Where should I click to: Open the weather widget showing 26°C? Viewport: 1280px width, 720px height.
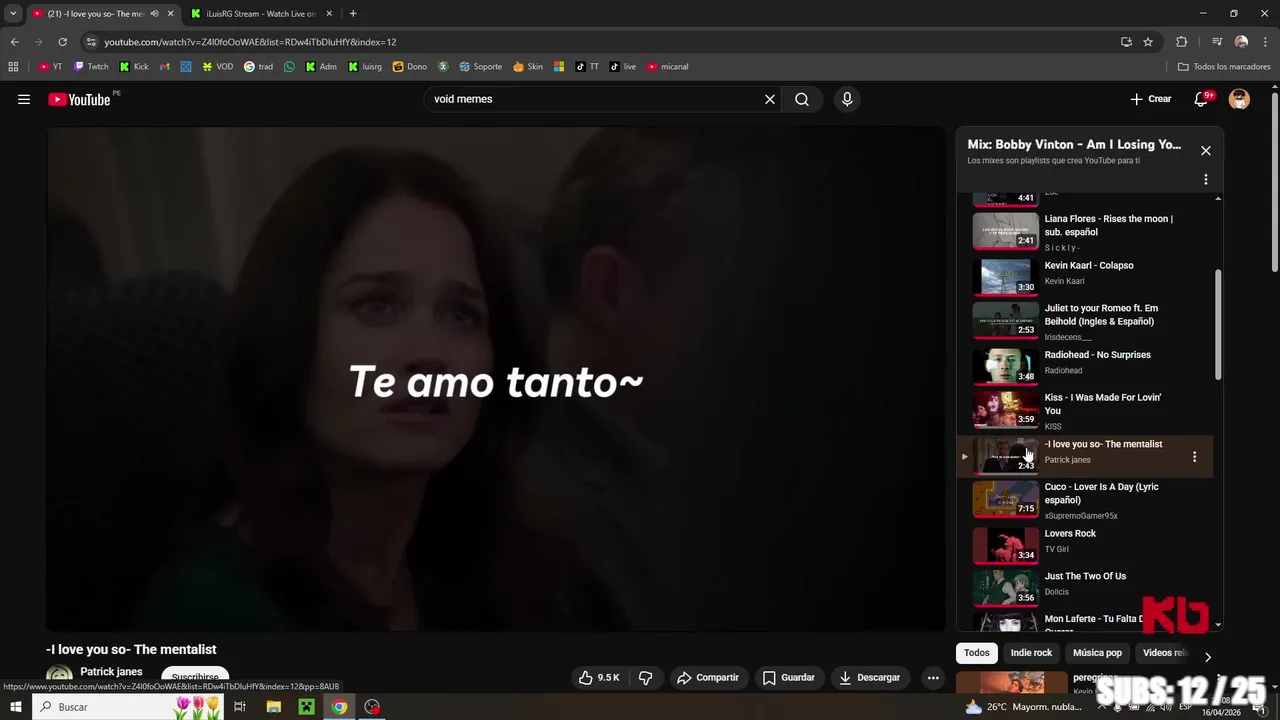click(x=1023, y=707)
